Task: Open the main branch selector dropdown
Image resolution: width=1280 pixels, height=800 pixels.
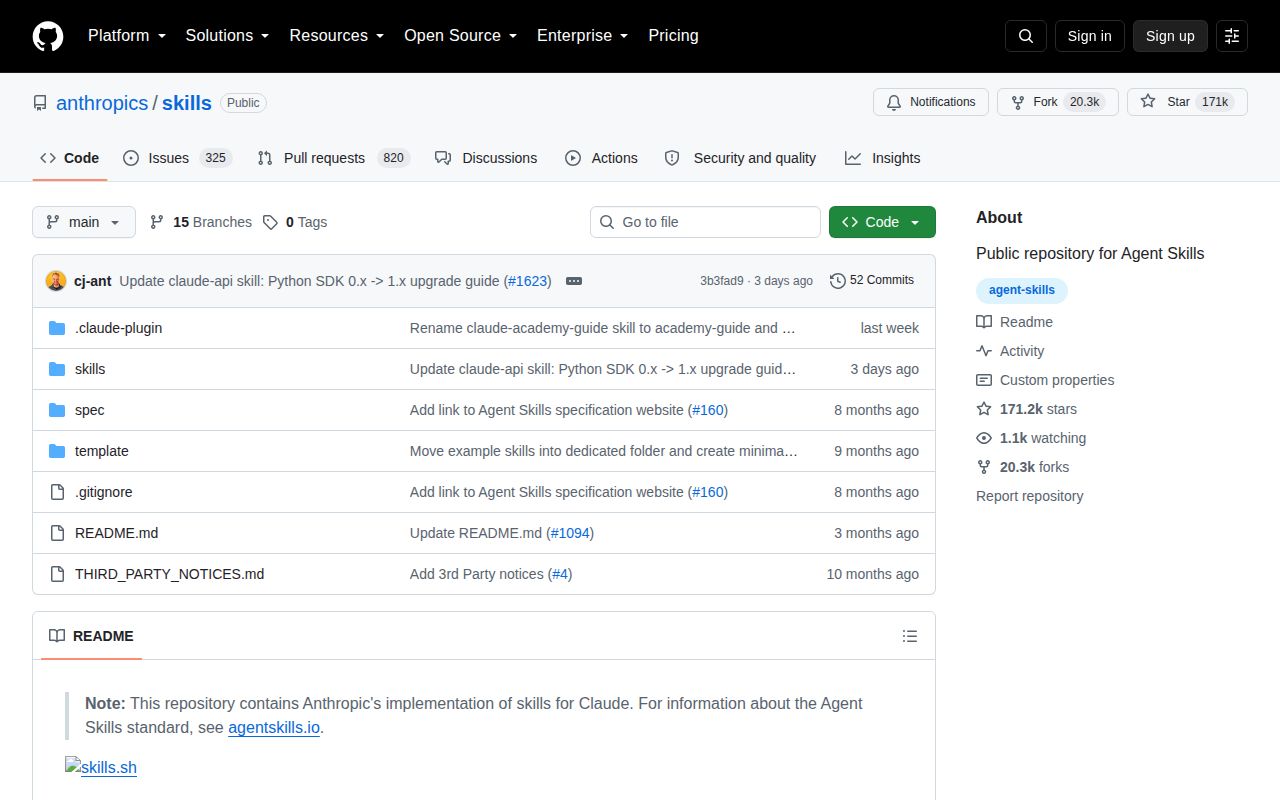Action: [x=84, y=222]
